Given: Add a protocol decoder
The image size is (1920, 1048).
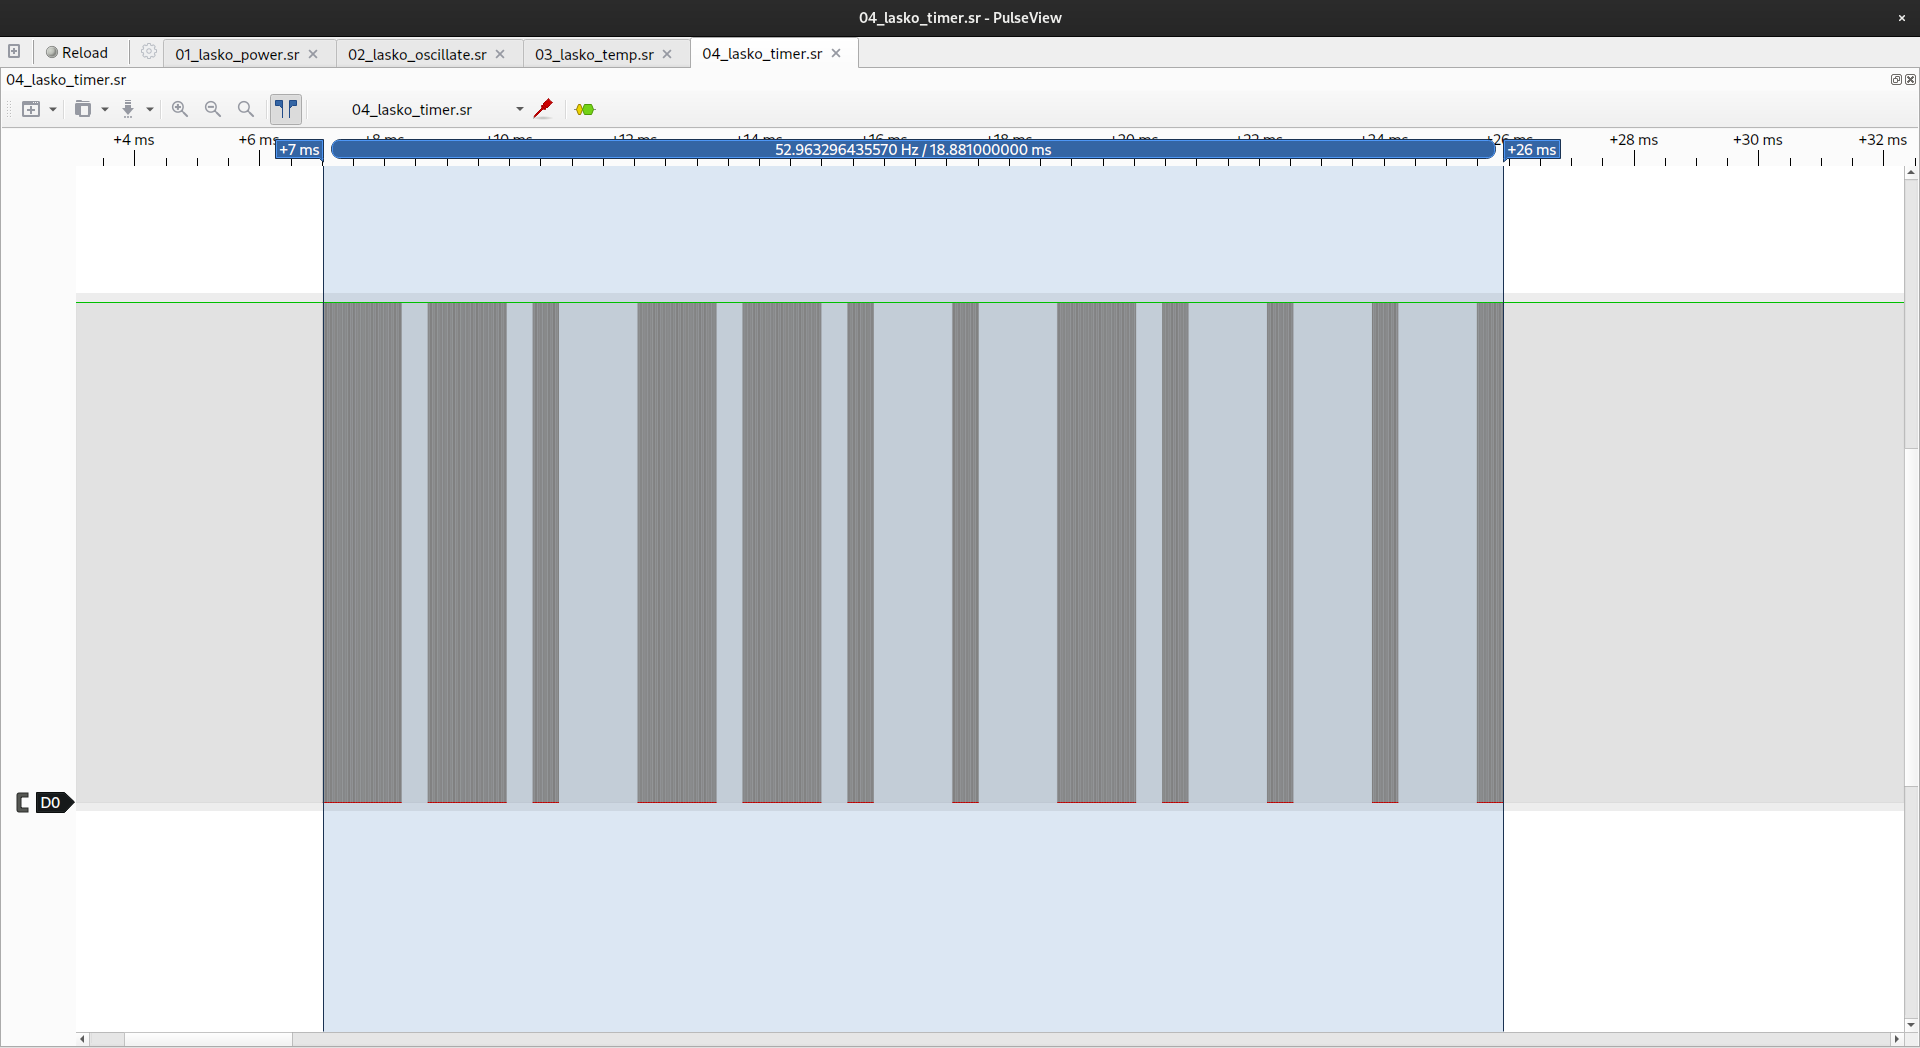Looking at the screenshot, I should tap(585, 109).
